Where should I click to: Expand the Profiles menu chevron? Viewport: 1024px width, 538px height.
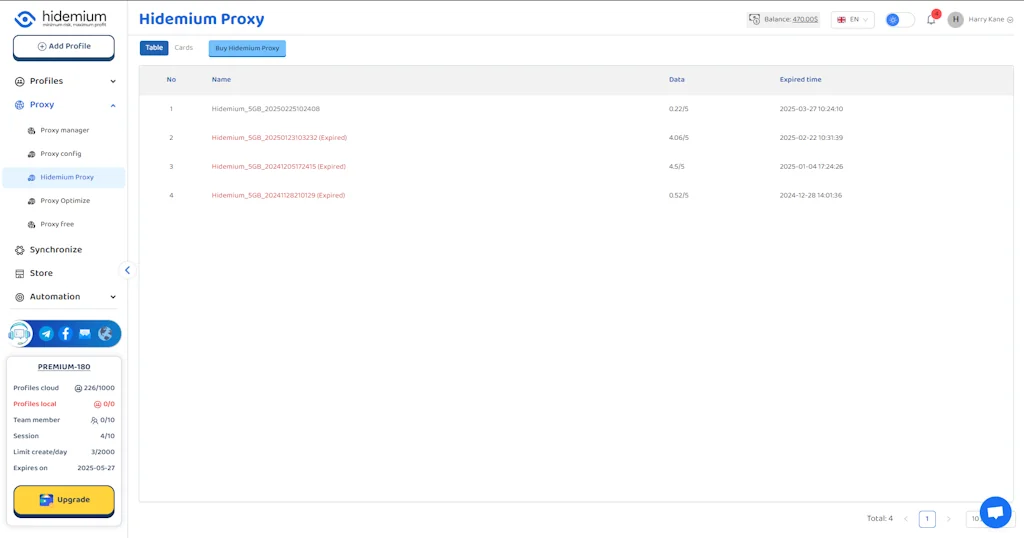click(113, 82)
